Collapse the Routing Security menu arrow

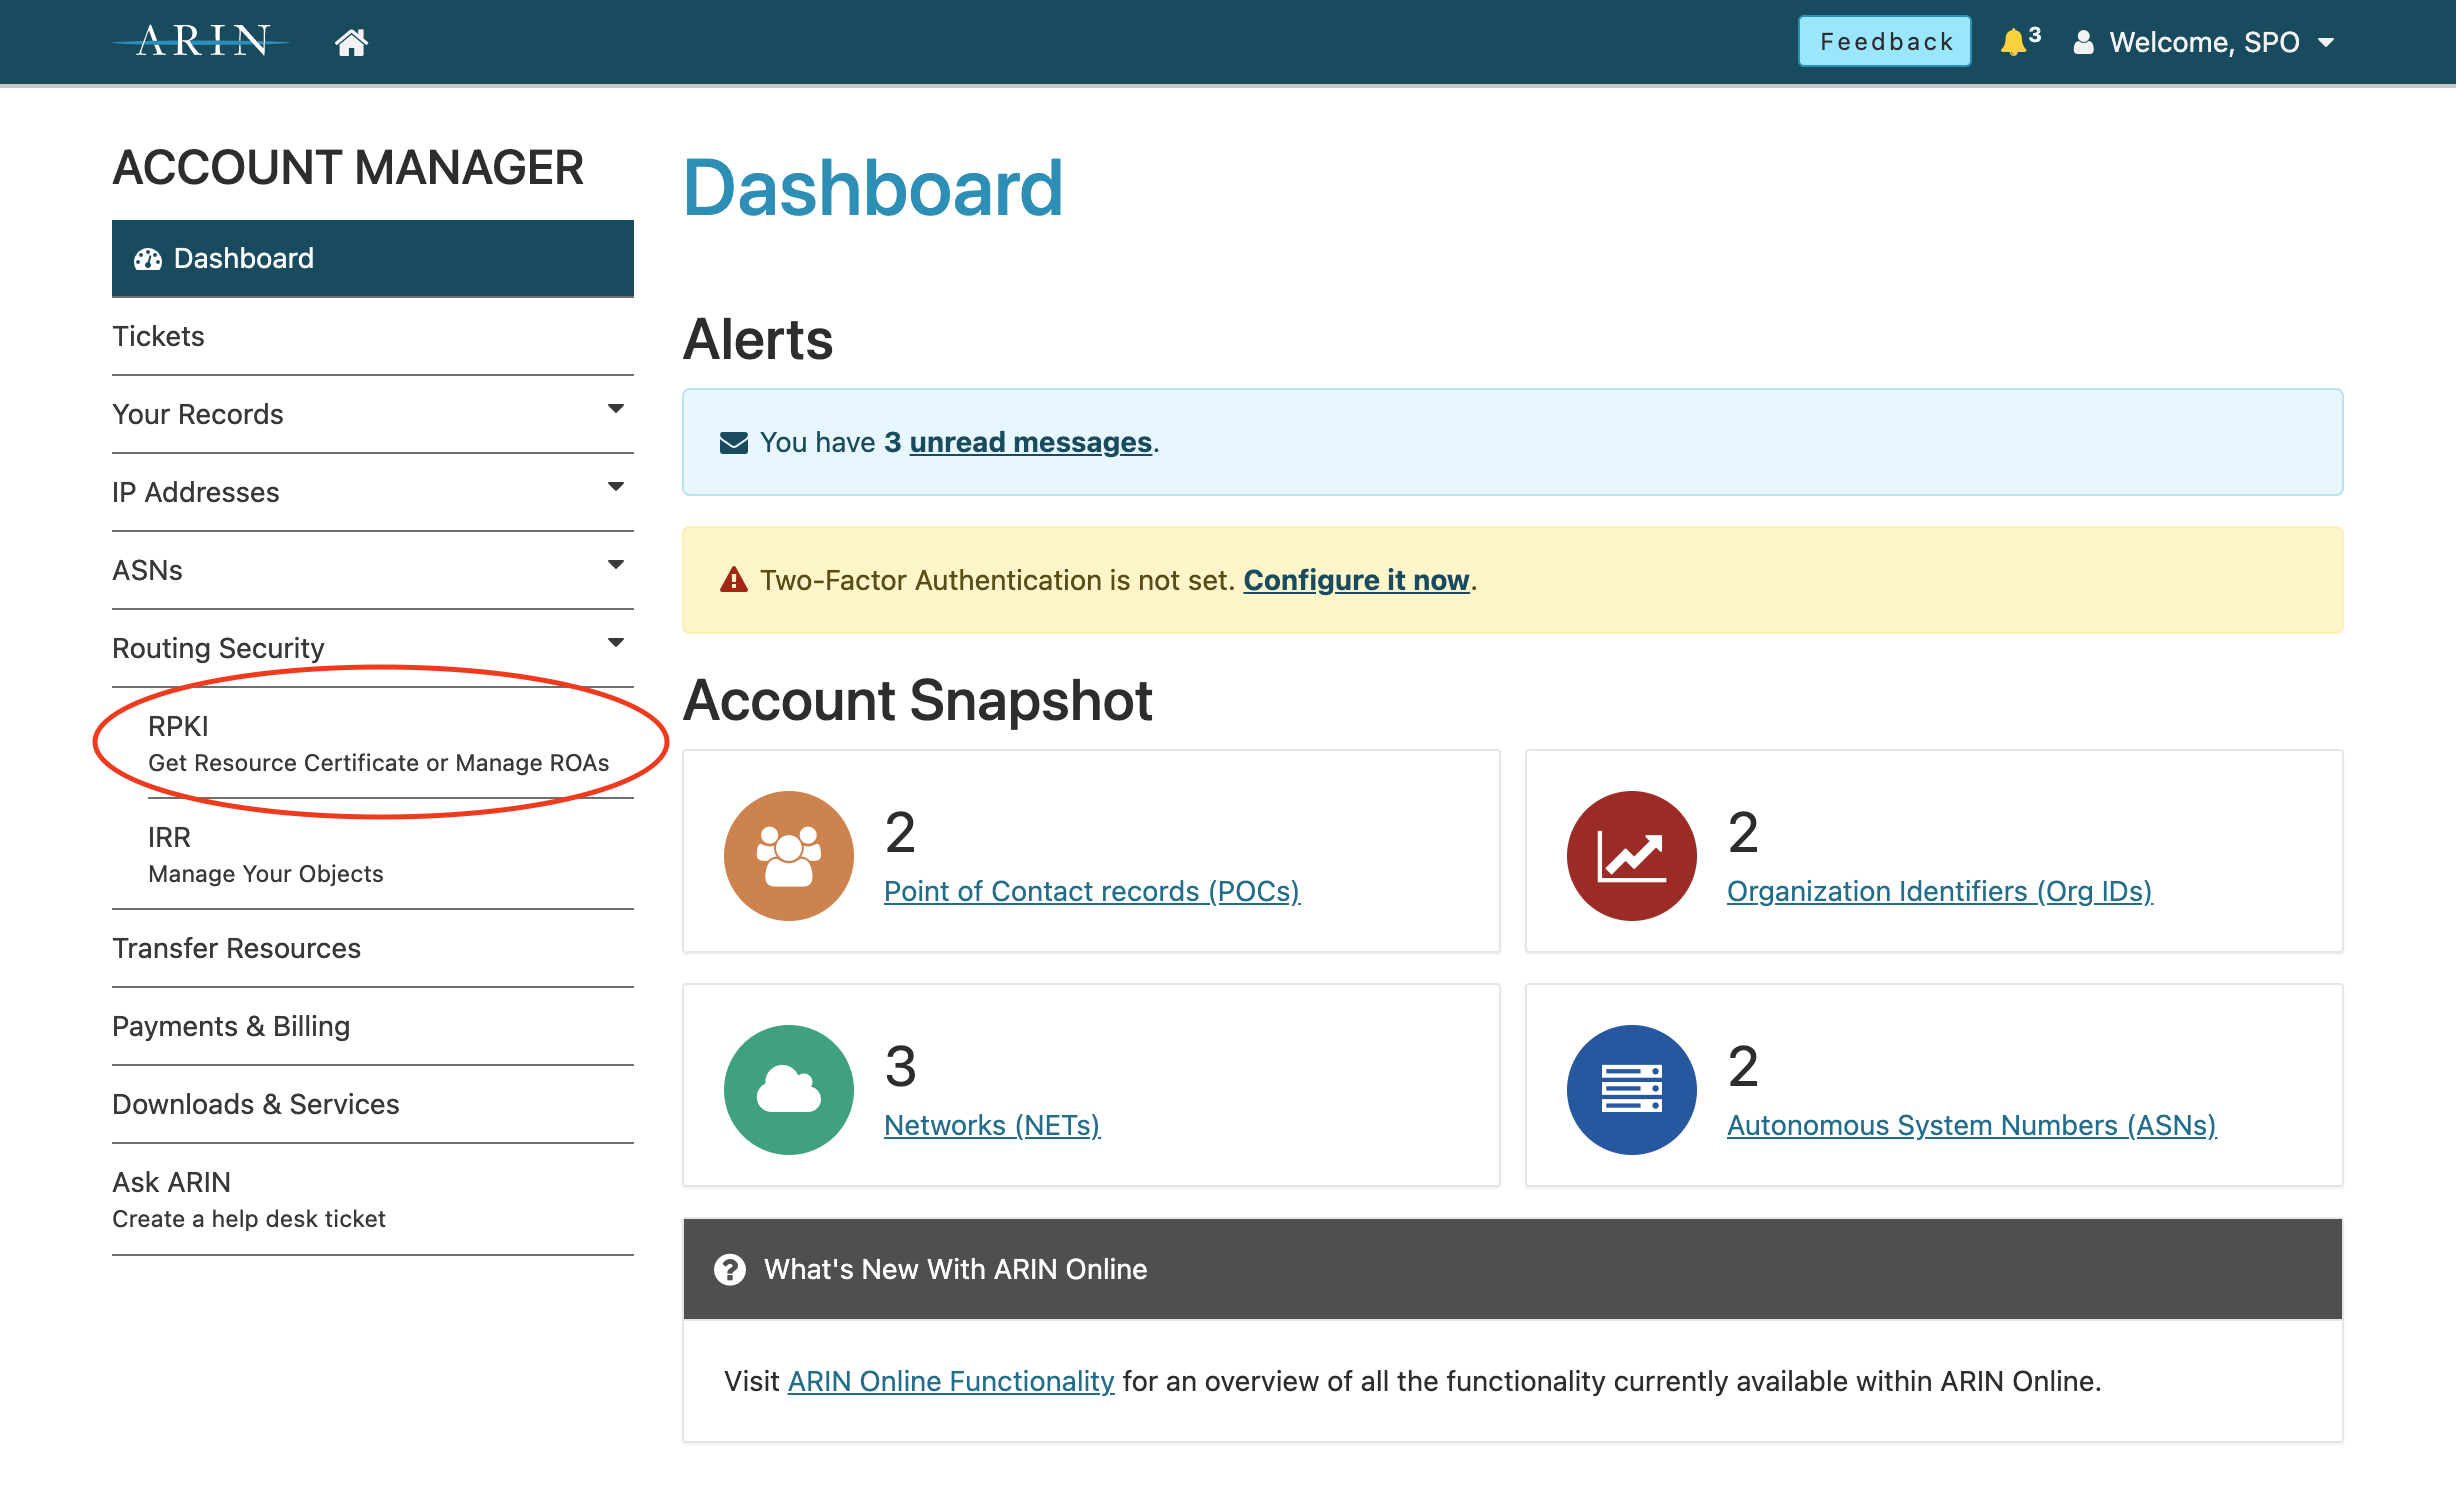tap(616, 643)
